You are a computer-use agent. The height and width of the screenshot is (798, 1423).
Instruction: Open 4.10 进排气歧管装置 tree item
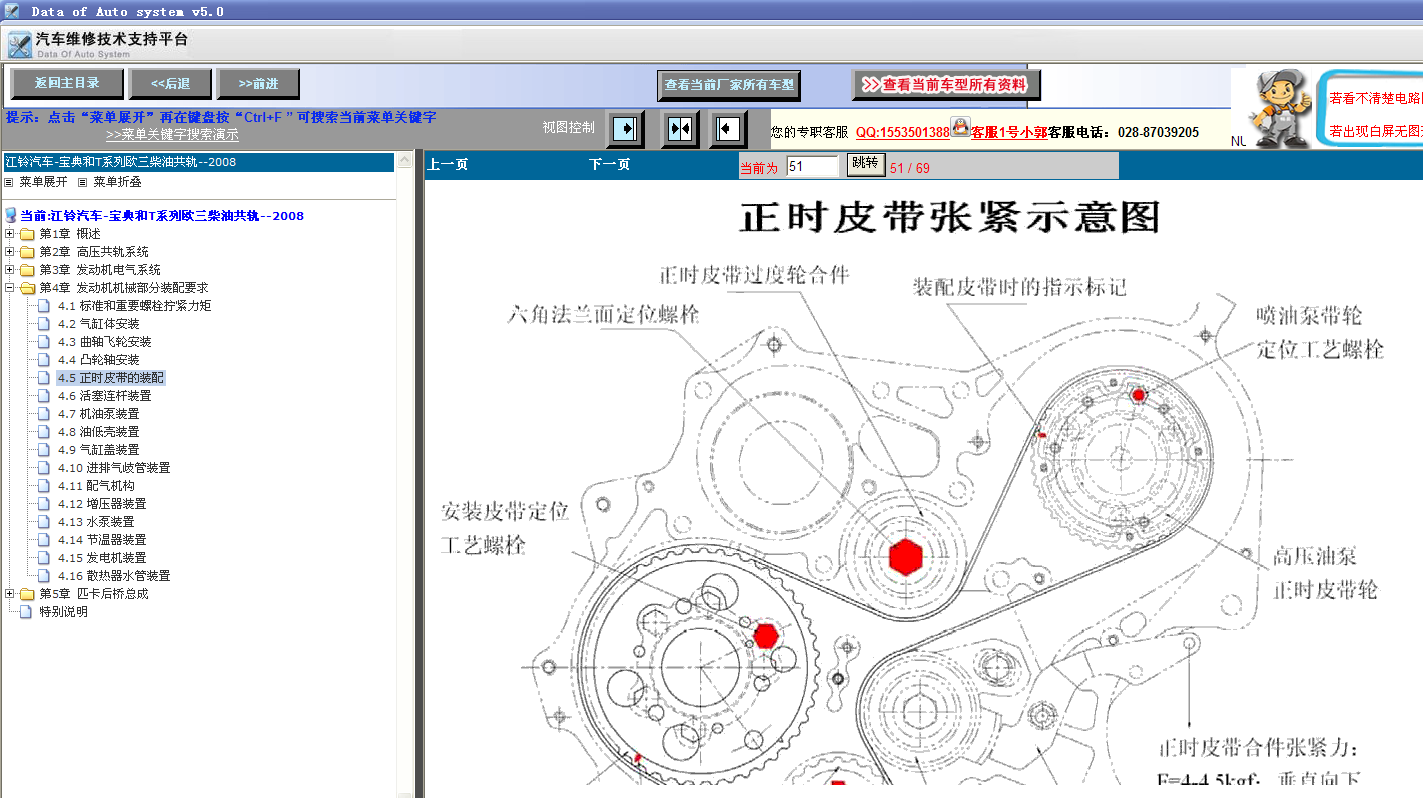[x=114, y=468]
